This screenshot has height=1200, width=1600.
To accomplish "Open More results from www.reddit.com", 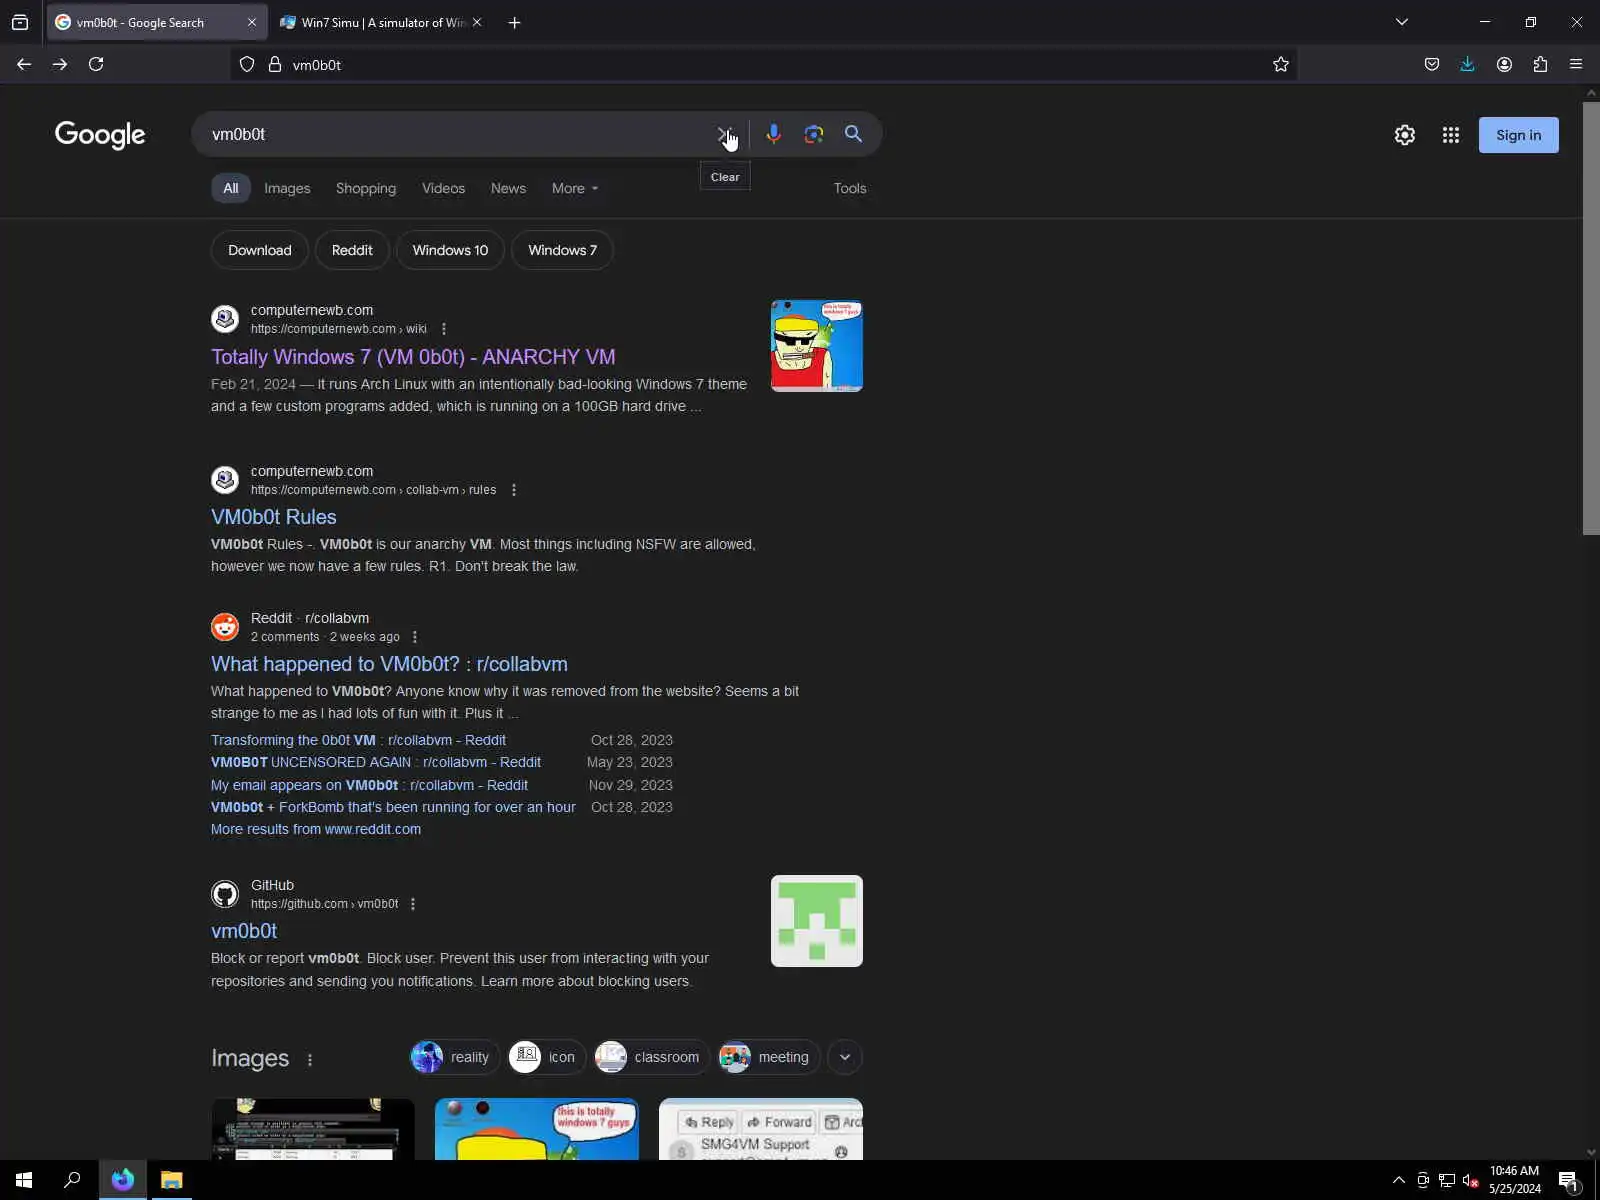I will coord(316,829).
